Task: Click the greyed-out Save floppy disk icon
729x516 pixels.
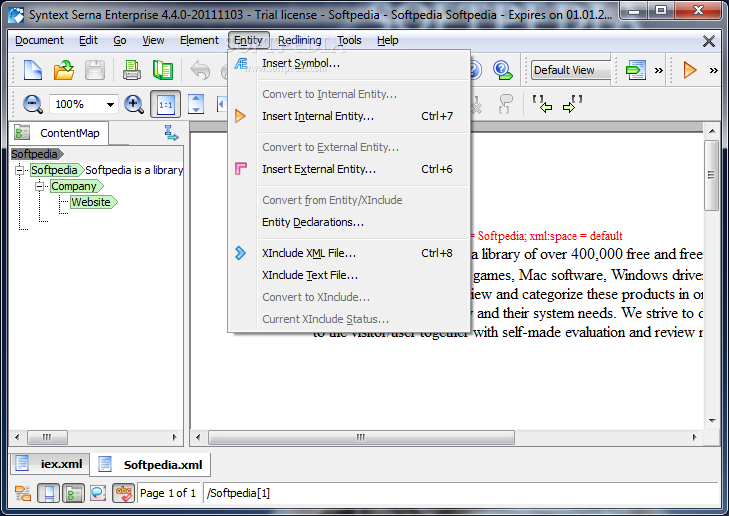Action: [x=95, y=70]
